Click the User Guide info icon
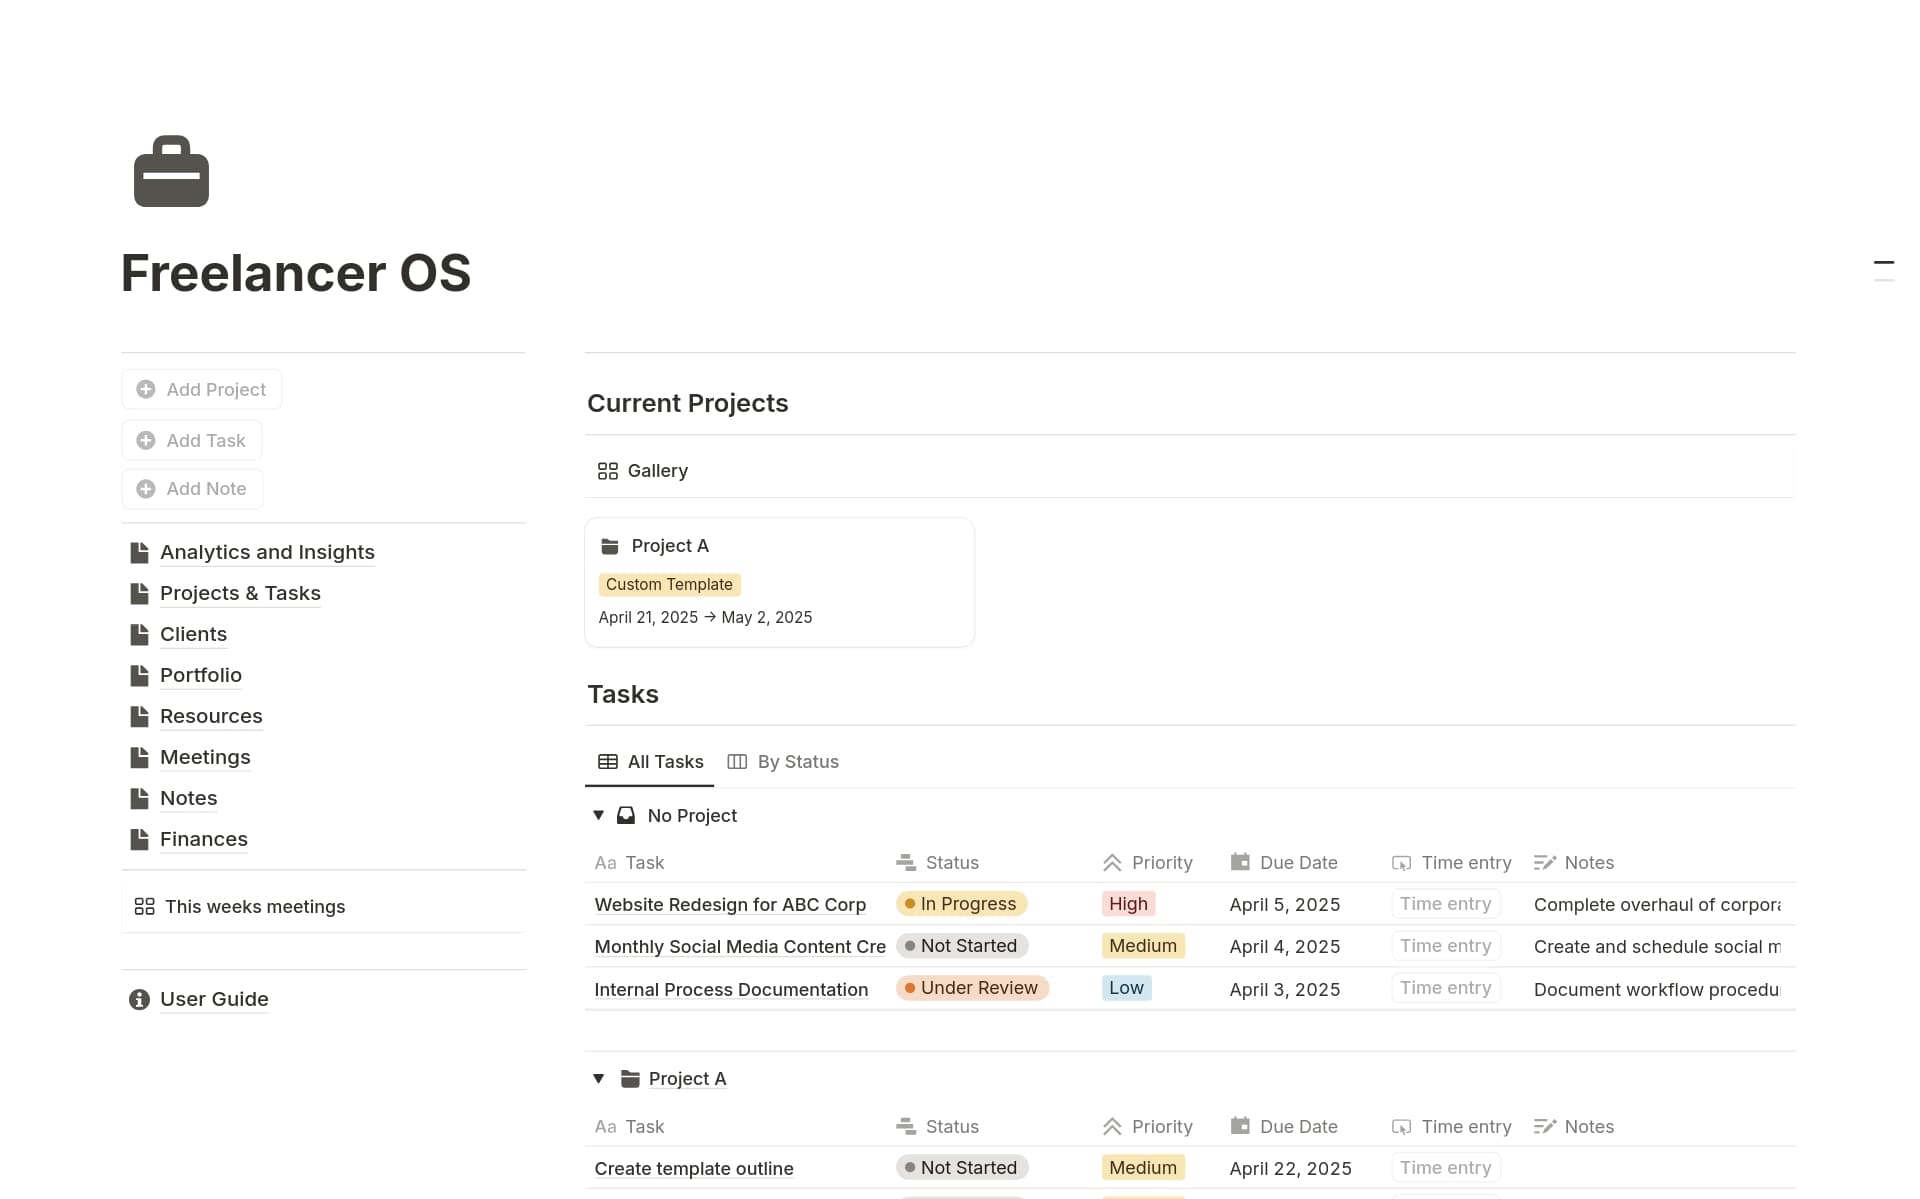The height and width of the screenshot is (1199, 1920). coord(140,999)
